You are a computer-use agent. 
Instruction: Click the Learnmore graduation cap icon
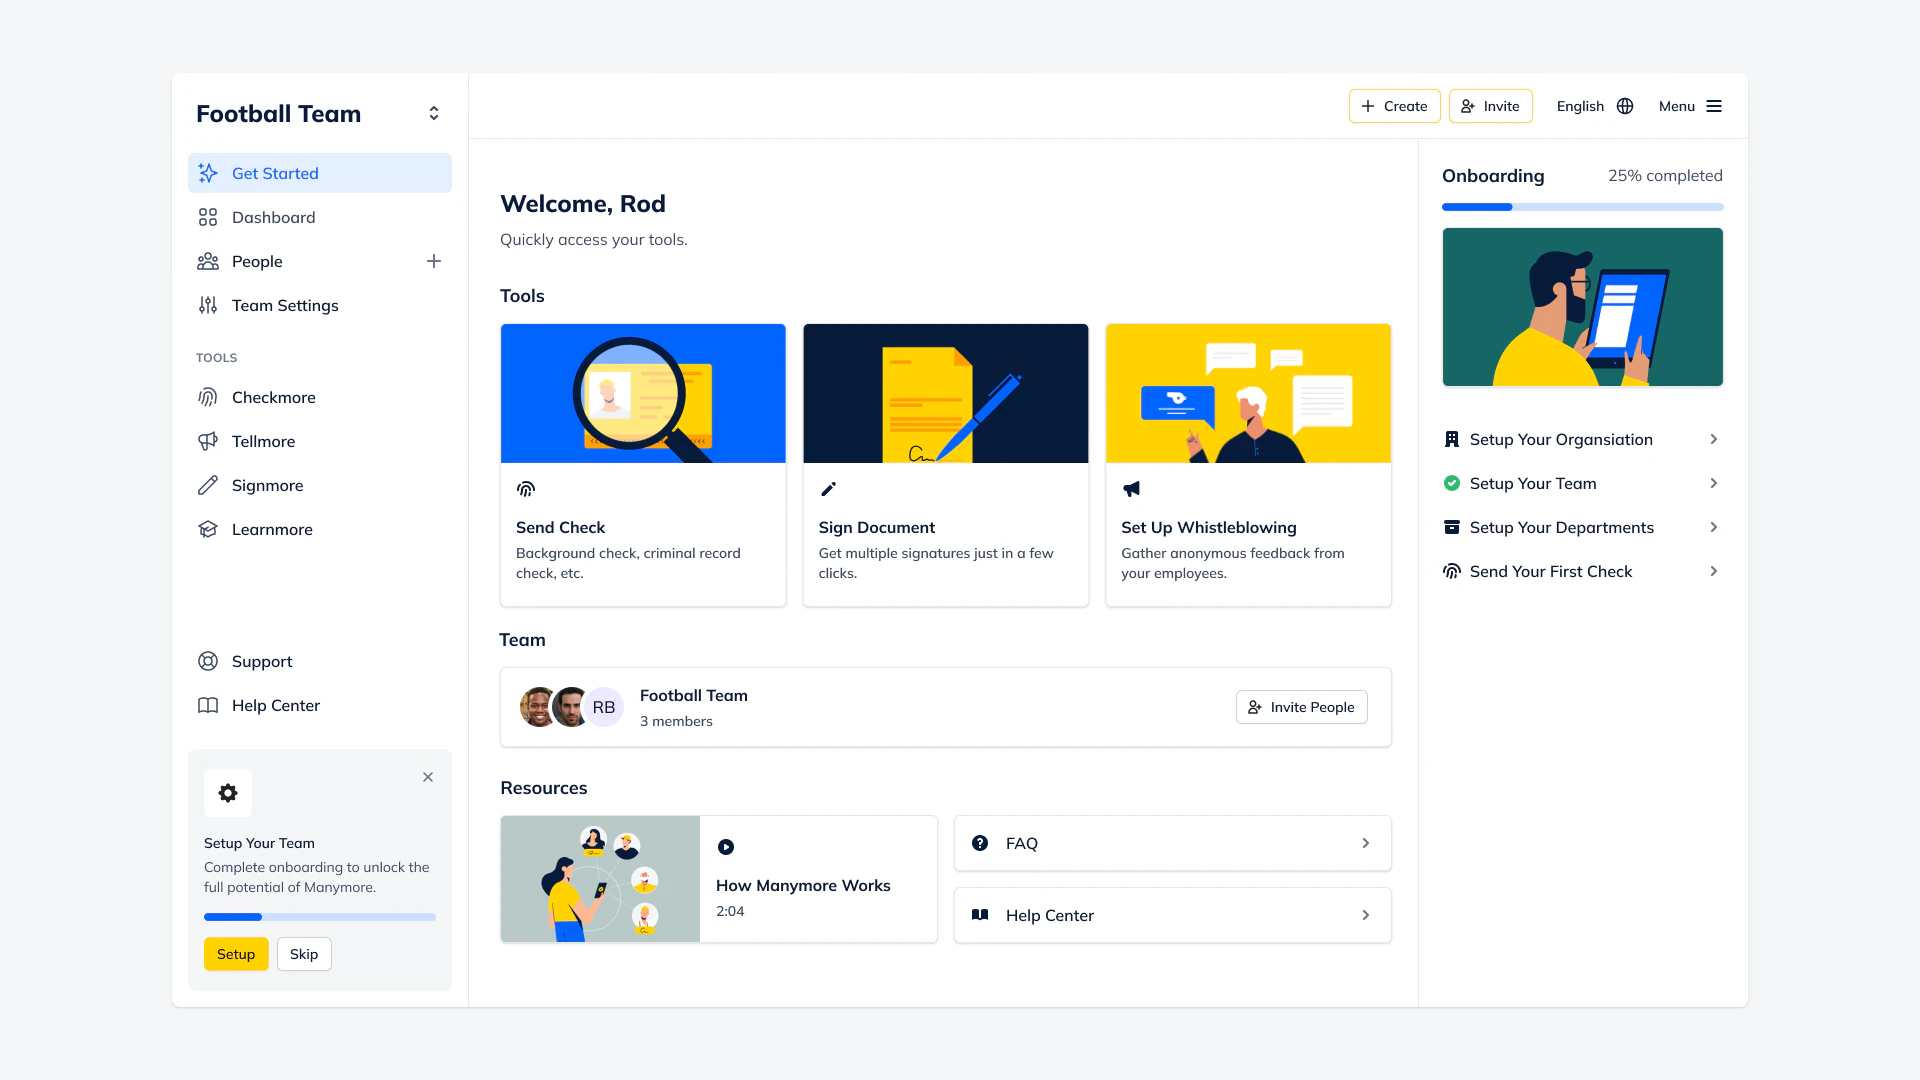click(208, 529)
